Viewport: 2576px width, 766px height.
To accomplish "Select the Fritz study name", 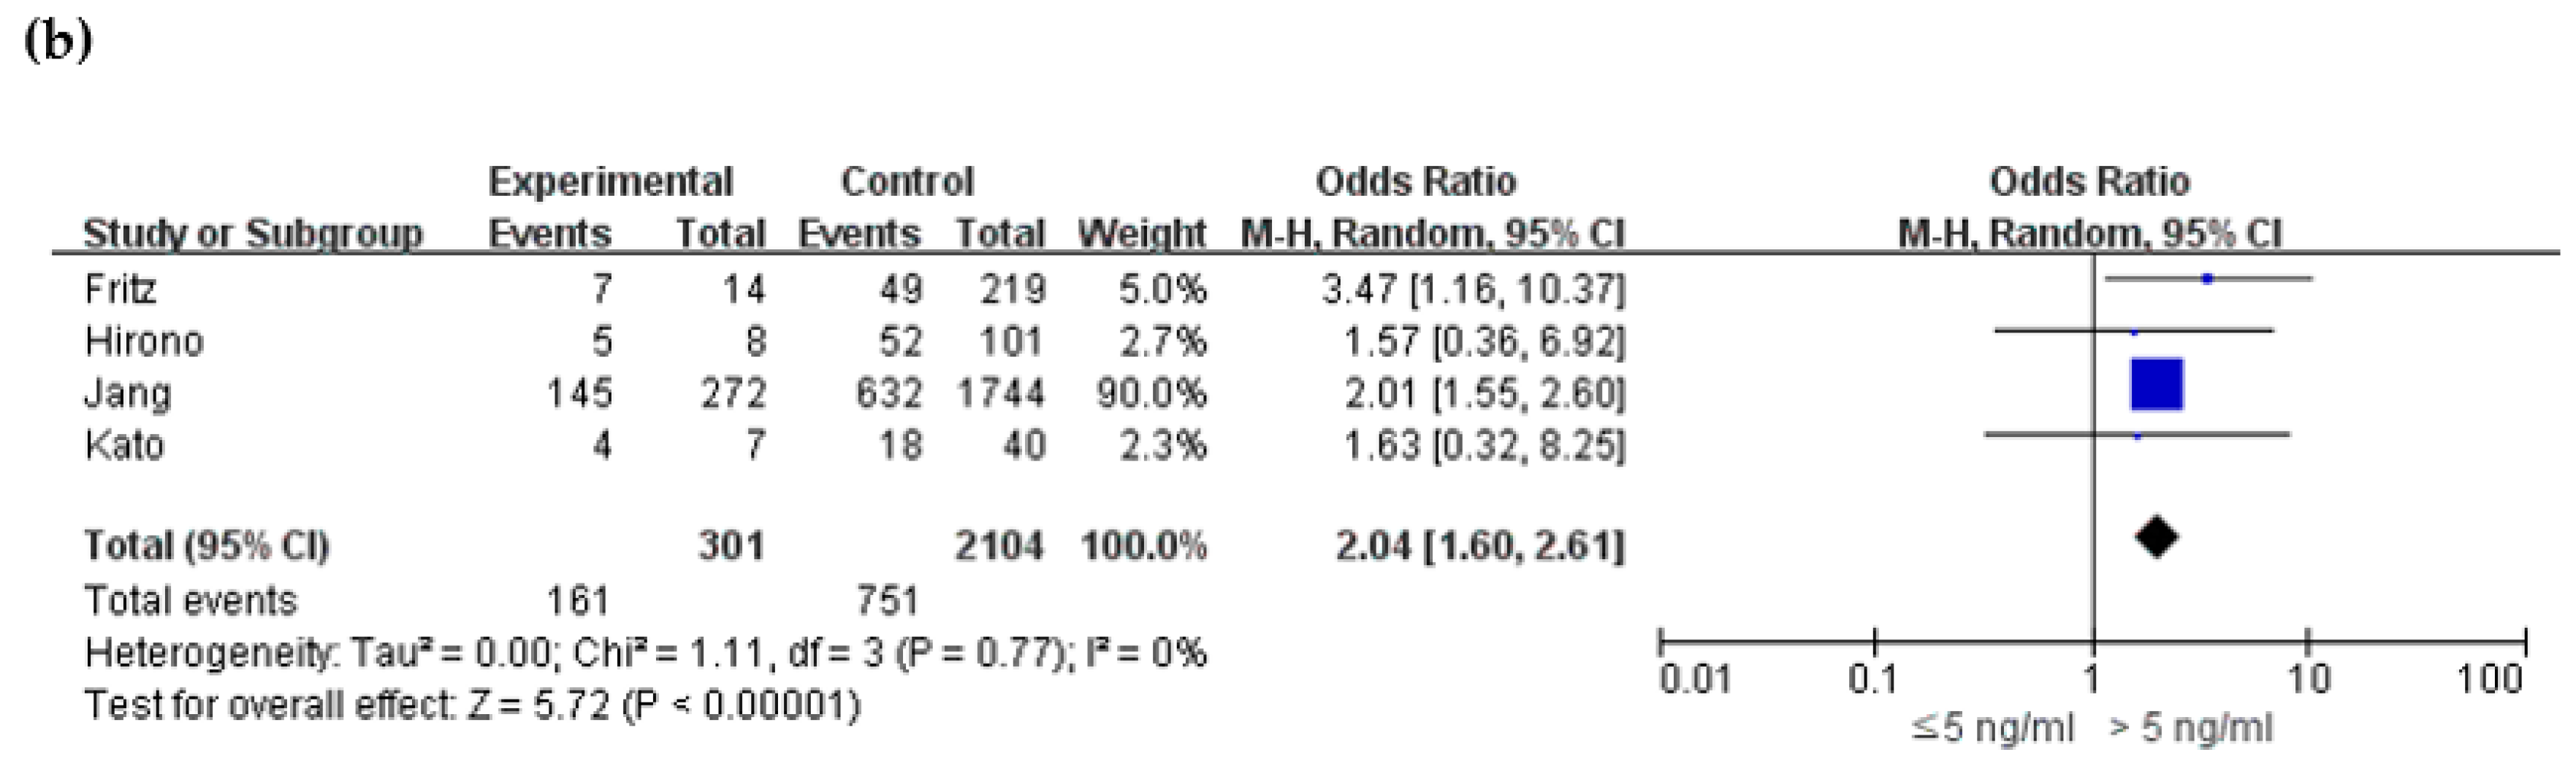I will click(120, 290).
